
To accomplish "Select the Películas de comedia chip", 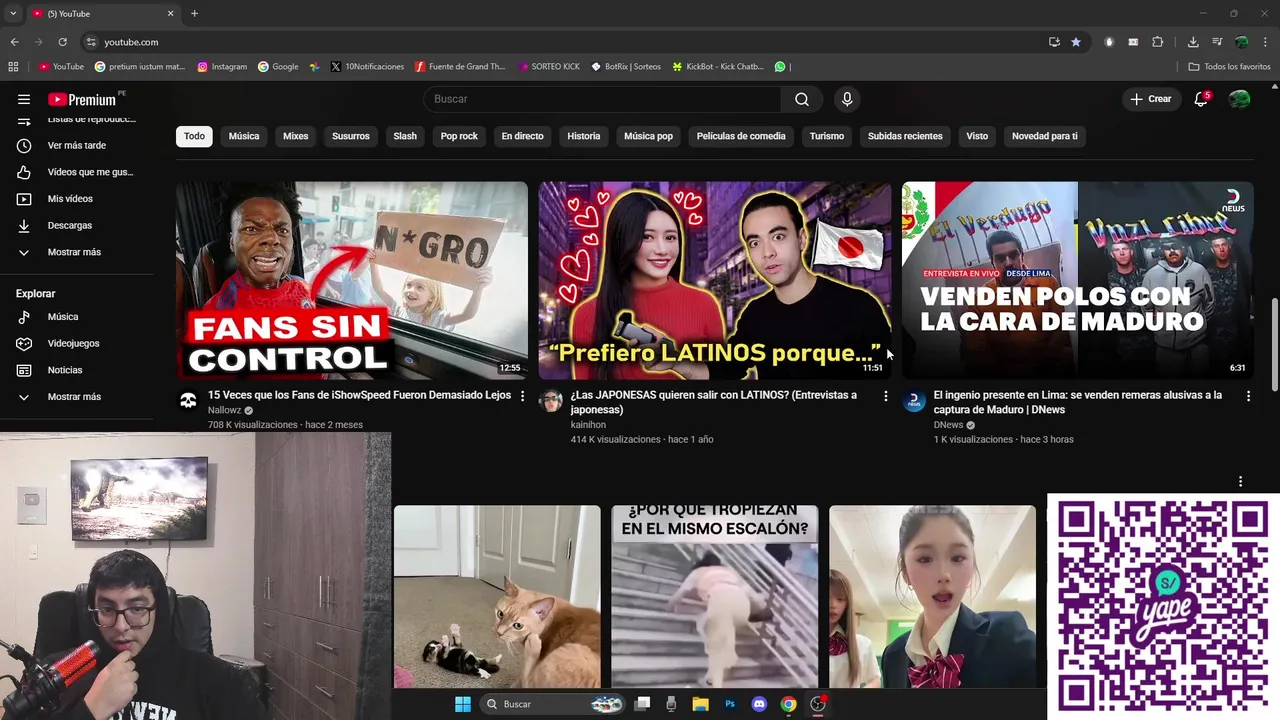I will click(741, 136).
